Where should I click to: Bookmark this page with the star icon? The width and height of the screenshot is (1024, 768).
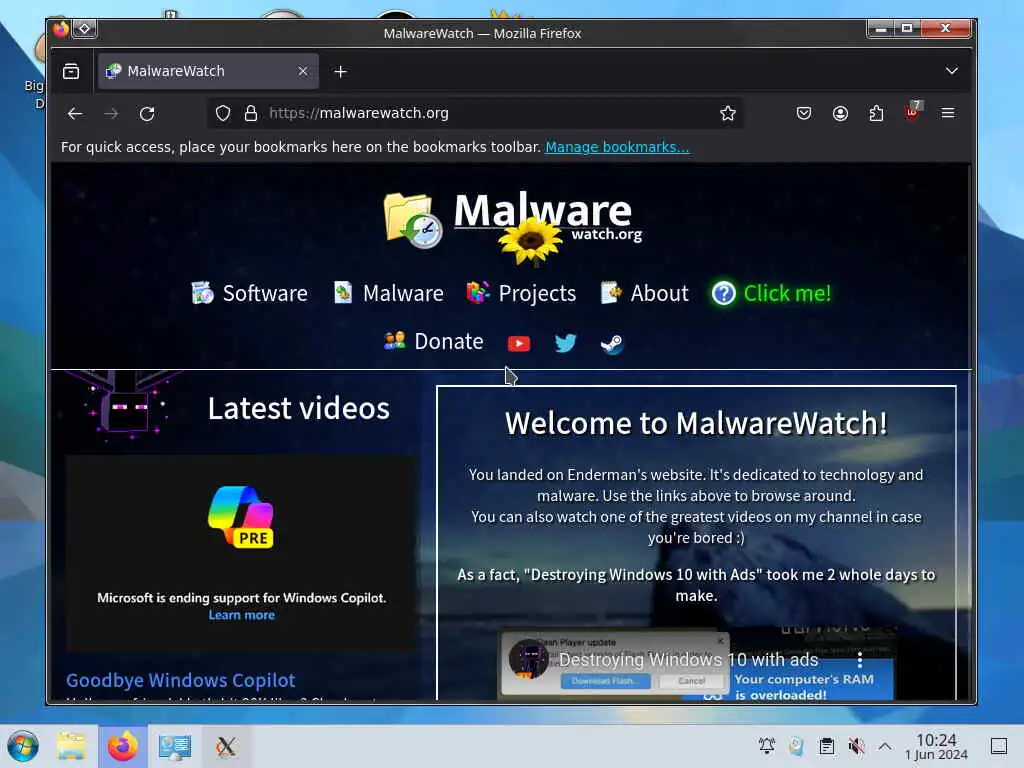(728, 114)
